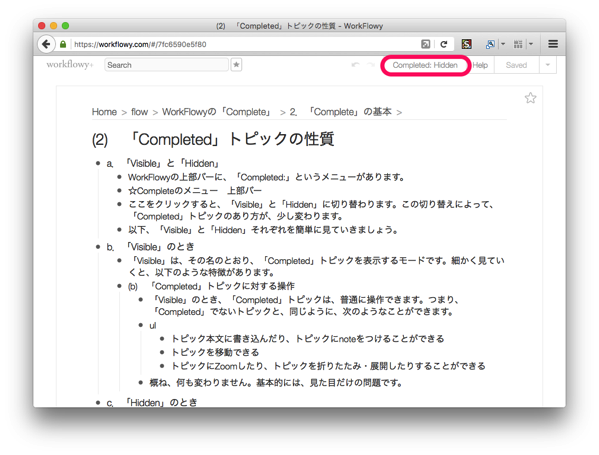
Task: Click bullet of ☆Completeのメニュー item
Action: (119, 191)
